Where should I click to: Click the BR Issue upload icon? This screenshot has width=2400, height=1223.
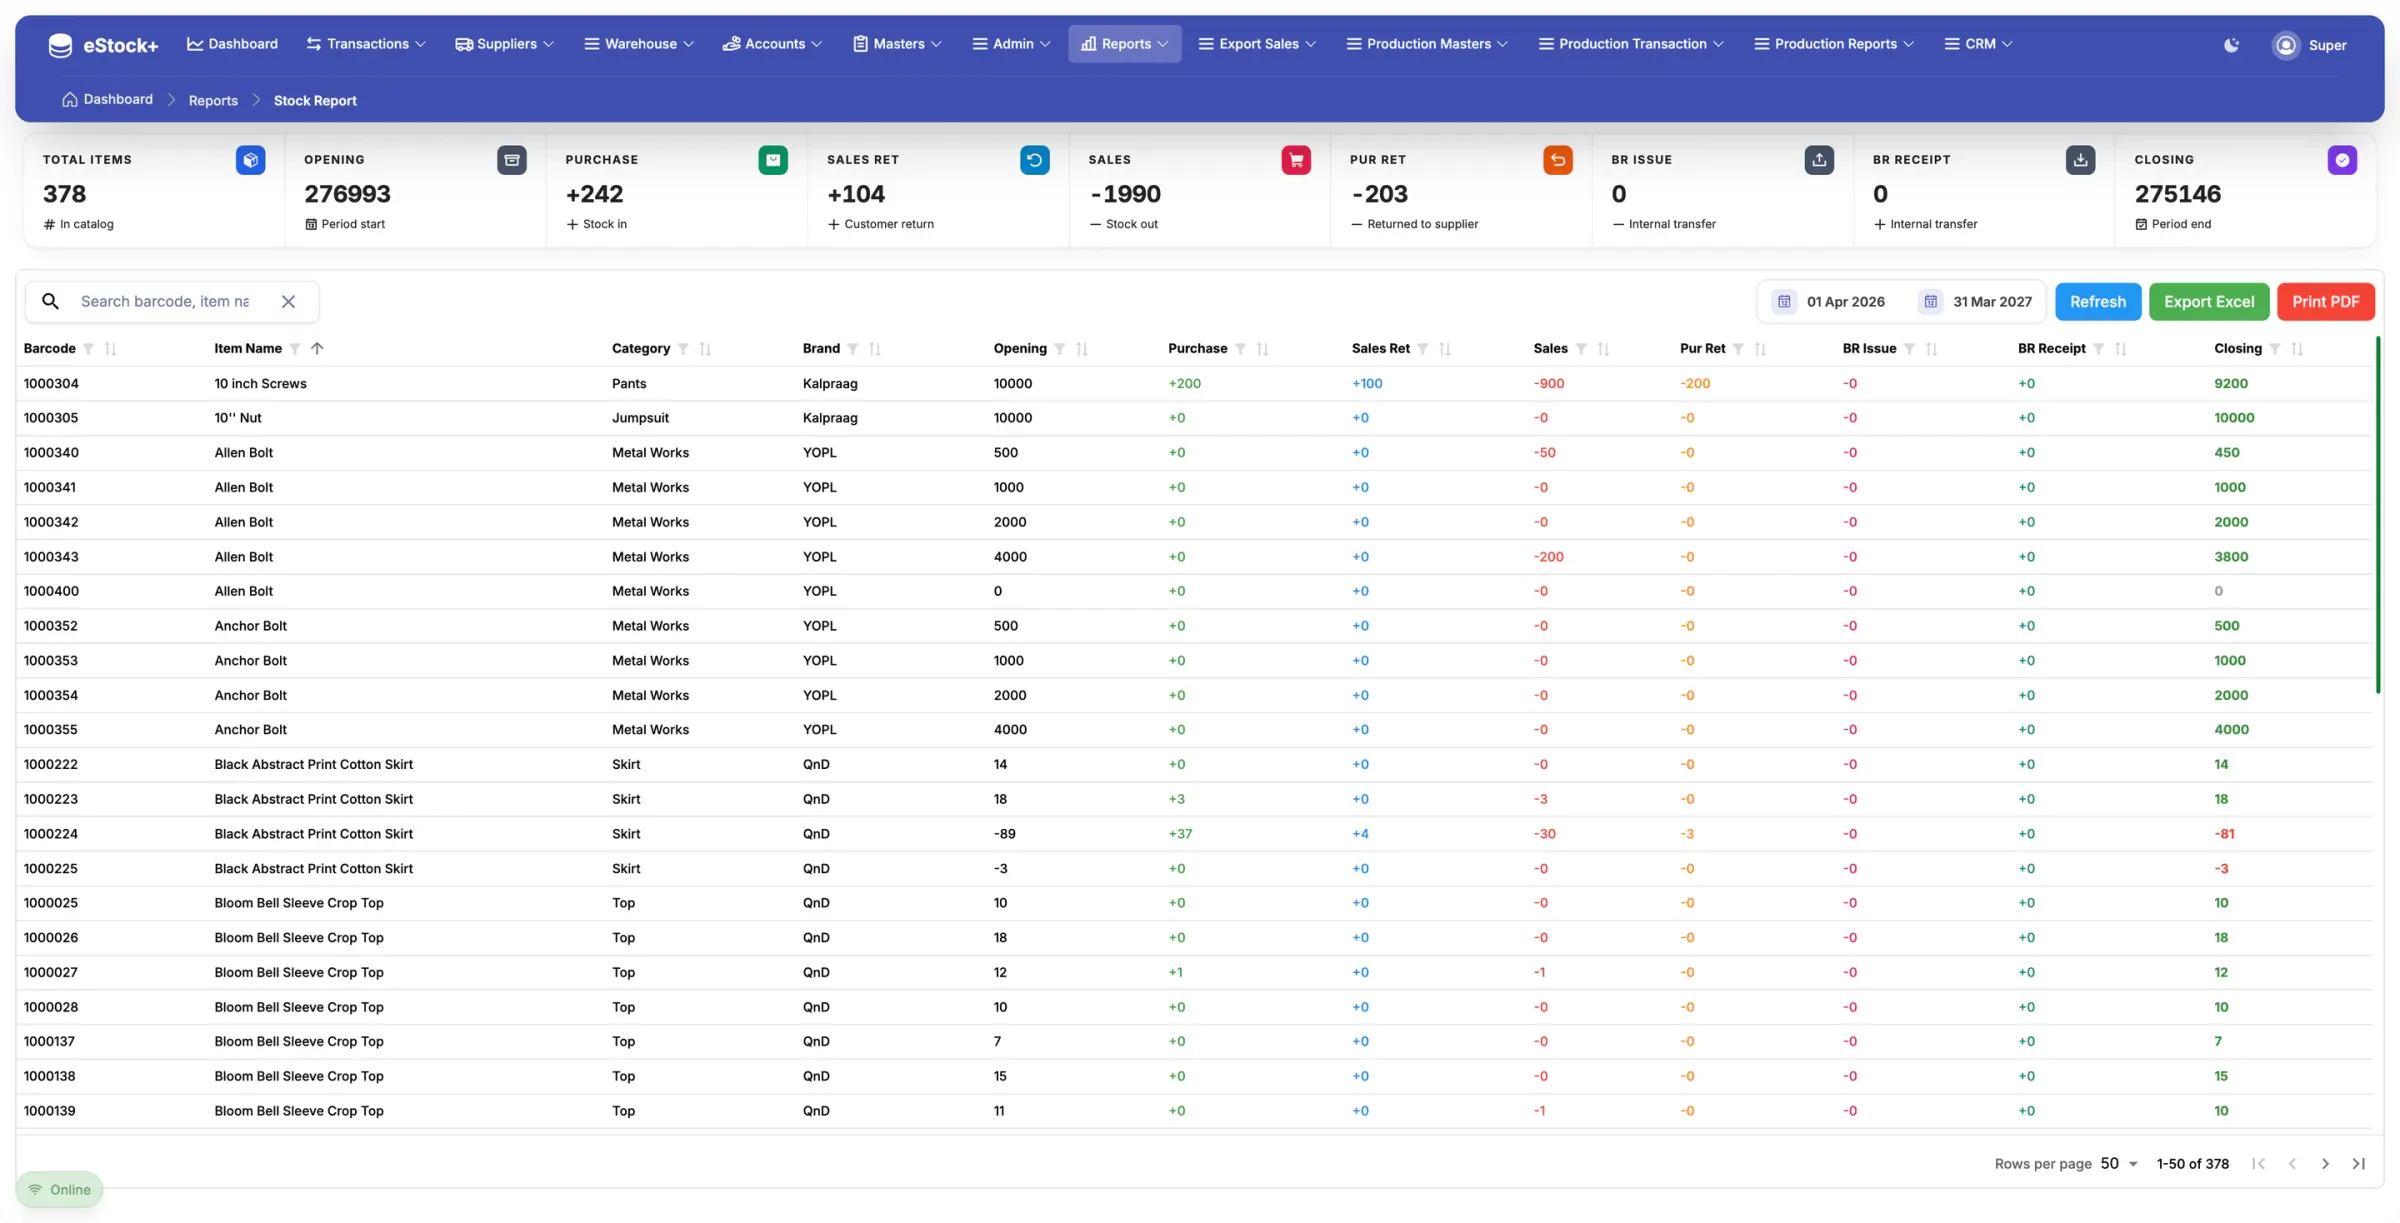tap(1819, 160)
